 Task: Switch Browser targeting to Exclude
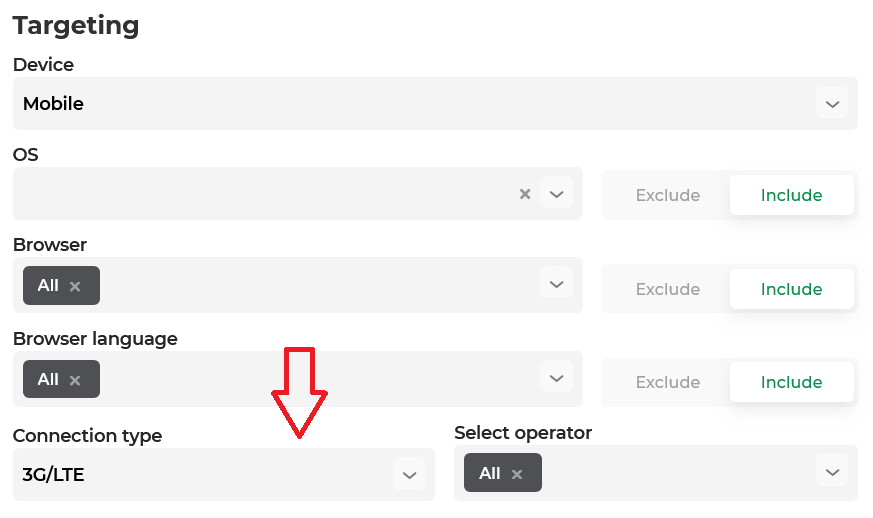pyautogui.click(x=668, y=289)
